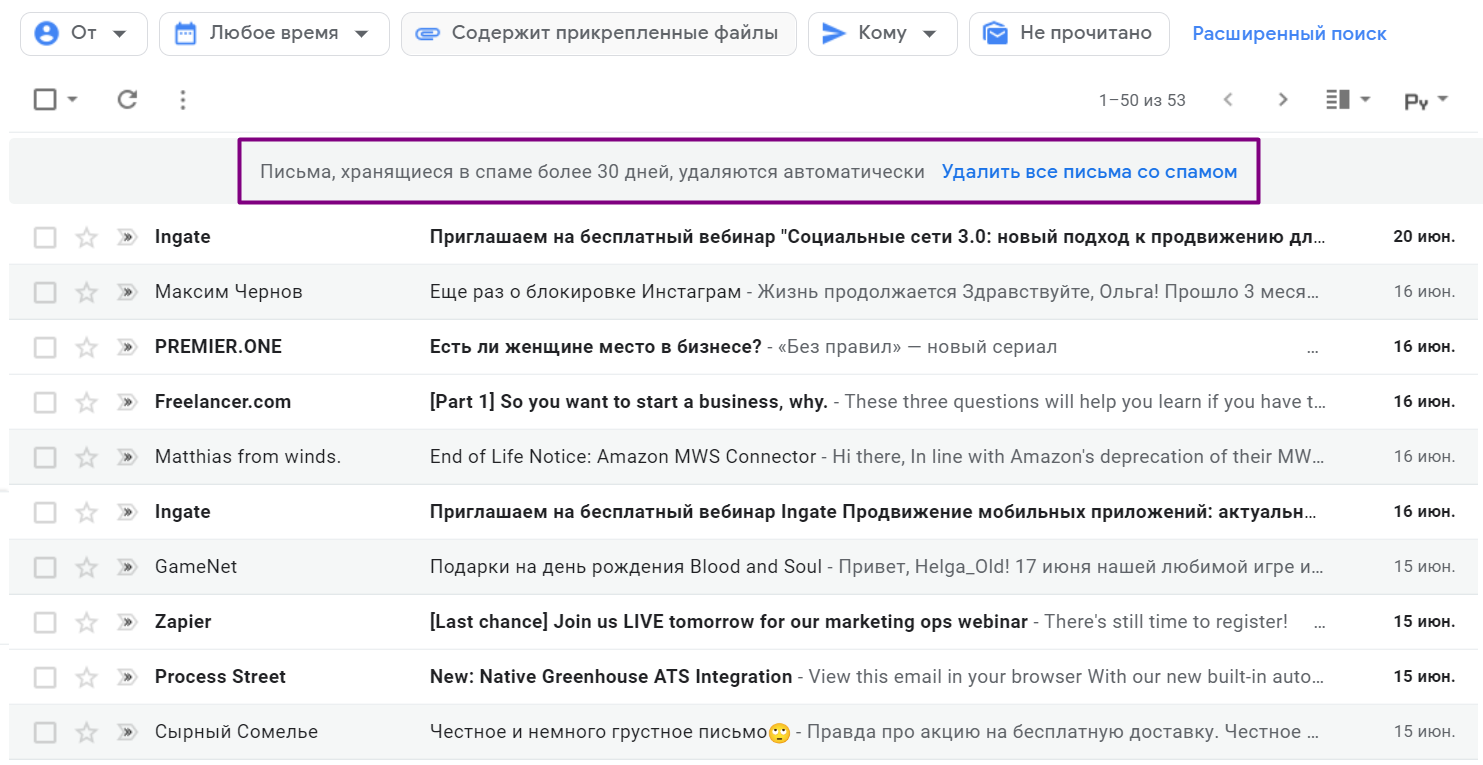Select the Максим Чернов email checkbox
Viewport: 1483px width, 765px height.
45,292
